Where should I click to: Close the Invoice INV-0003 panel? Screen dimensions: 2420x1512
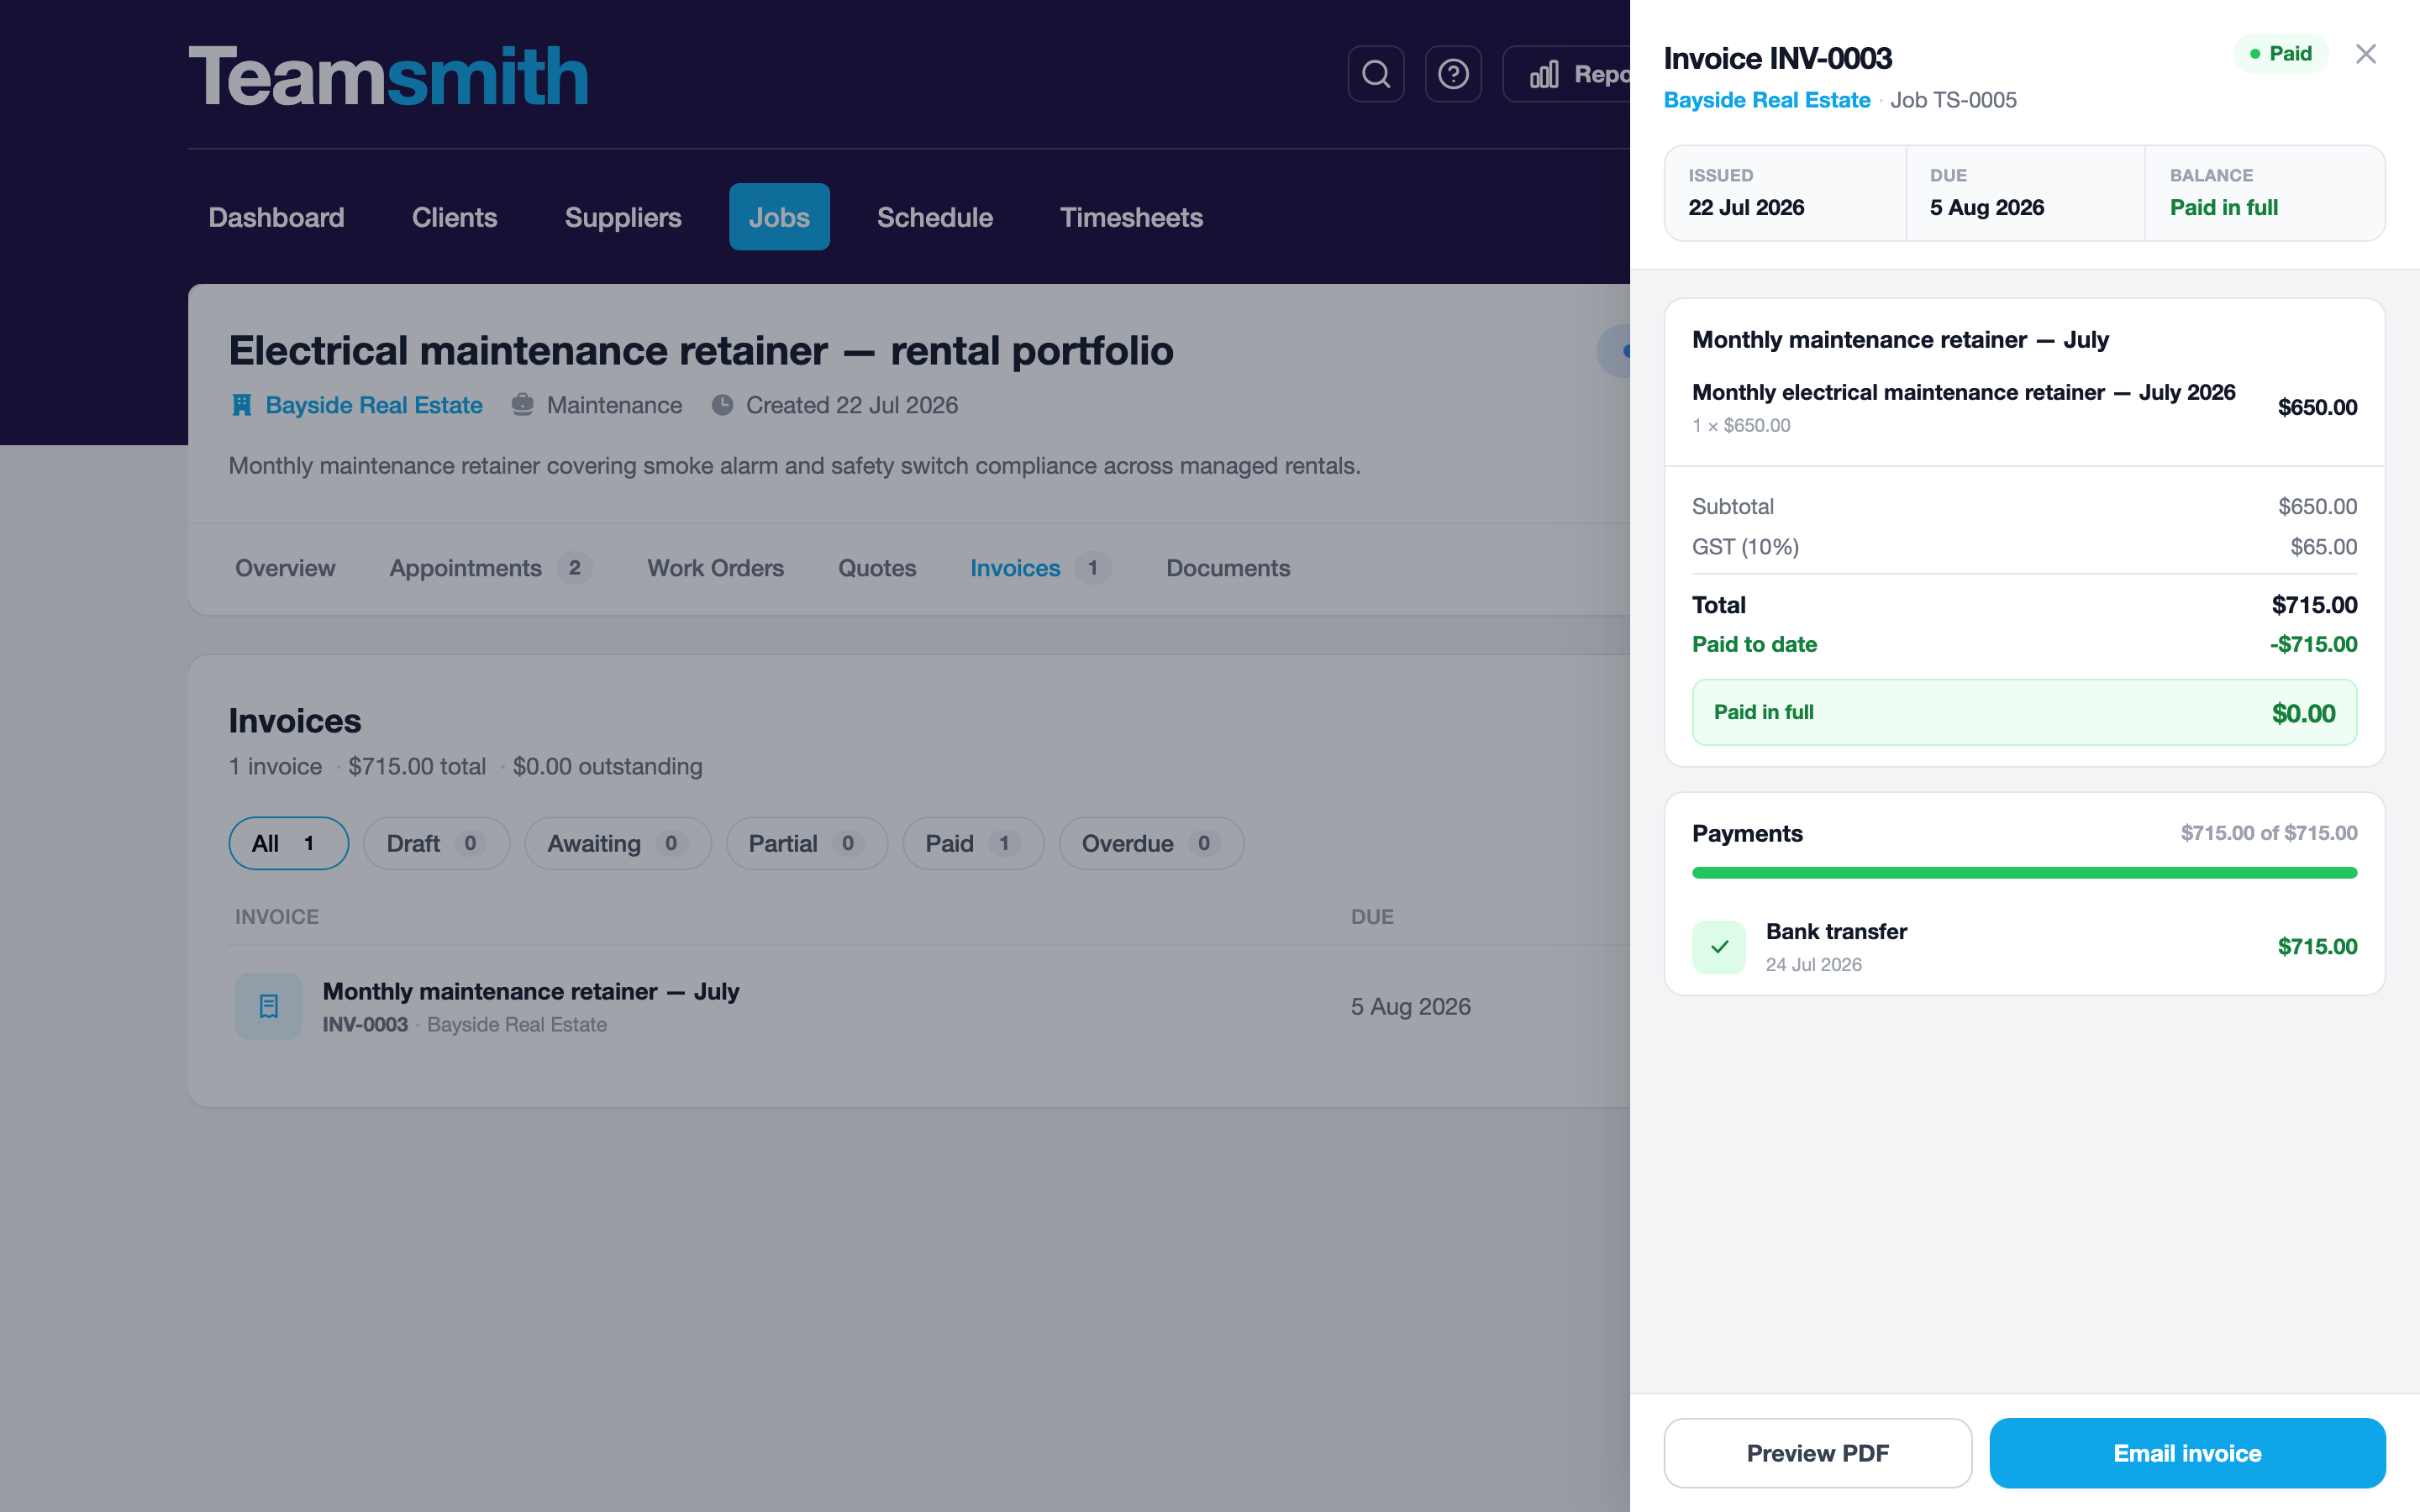[x=2365, y=54]
